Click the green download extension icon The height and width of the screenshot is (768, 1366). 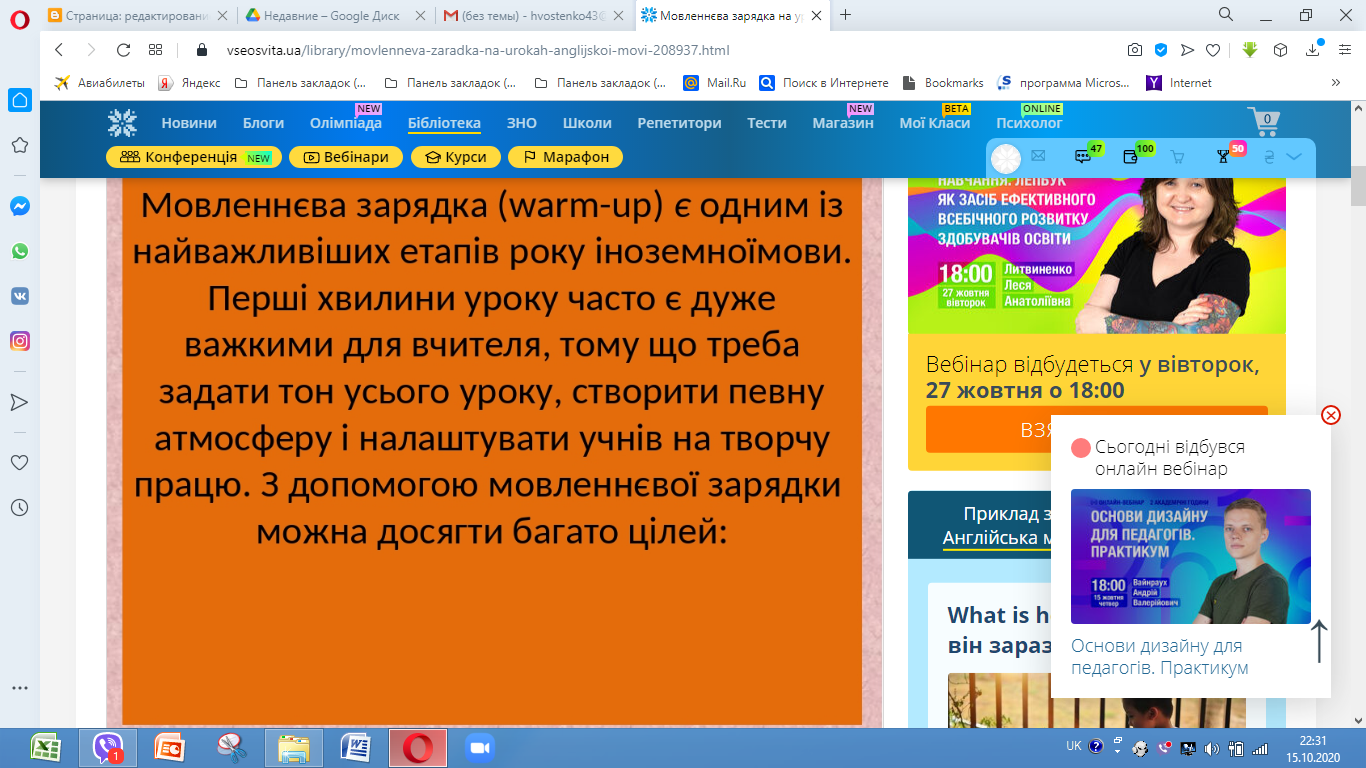click(x=1250, y=49)
